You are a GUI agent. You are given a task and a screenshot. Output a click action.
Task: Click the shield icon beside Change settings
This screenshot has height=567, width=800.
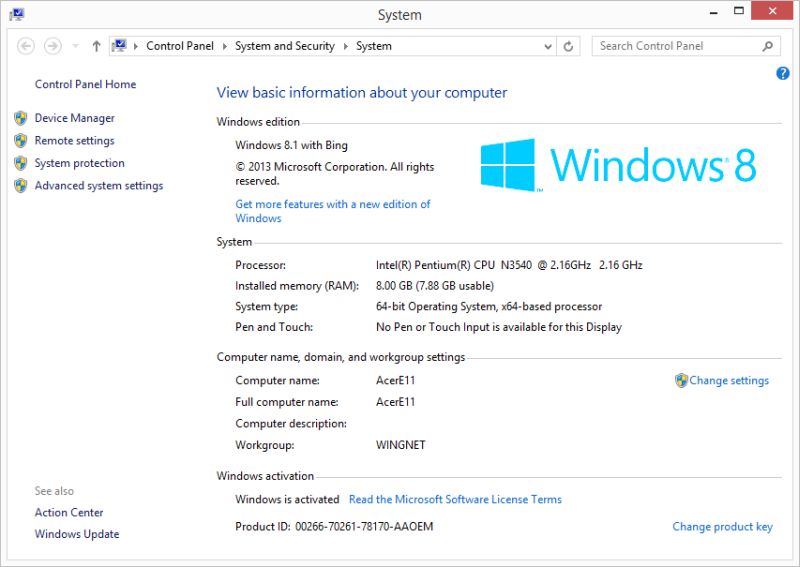pyautogui.click(x=681, y=380)
